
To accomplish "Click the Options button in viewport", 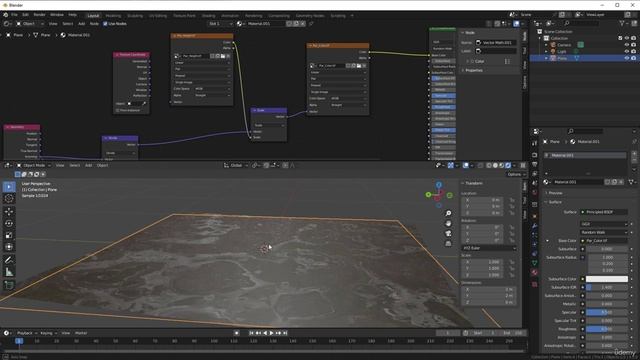I will tap(515, 174).
